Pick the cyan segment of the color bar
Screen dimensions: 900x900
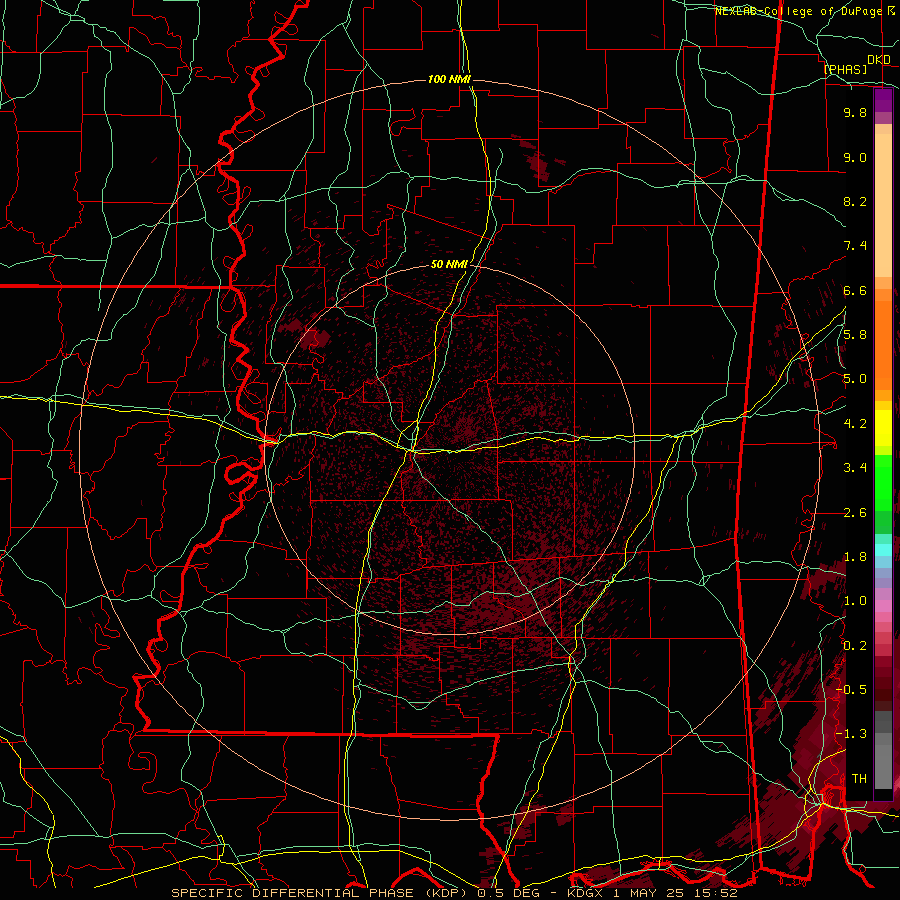pos(883,550)
